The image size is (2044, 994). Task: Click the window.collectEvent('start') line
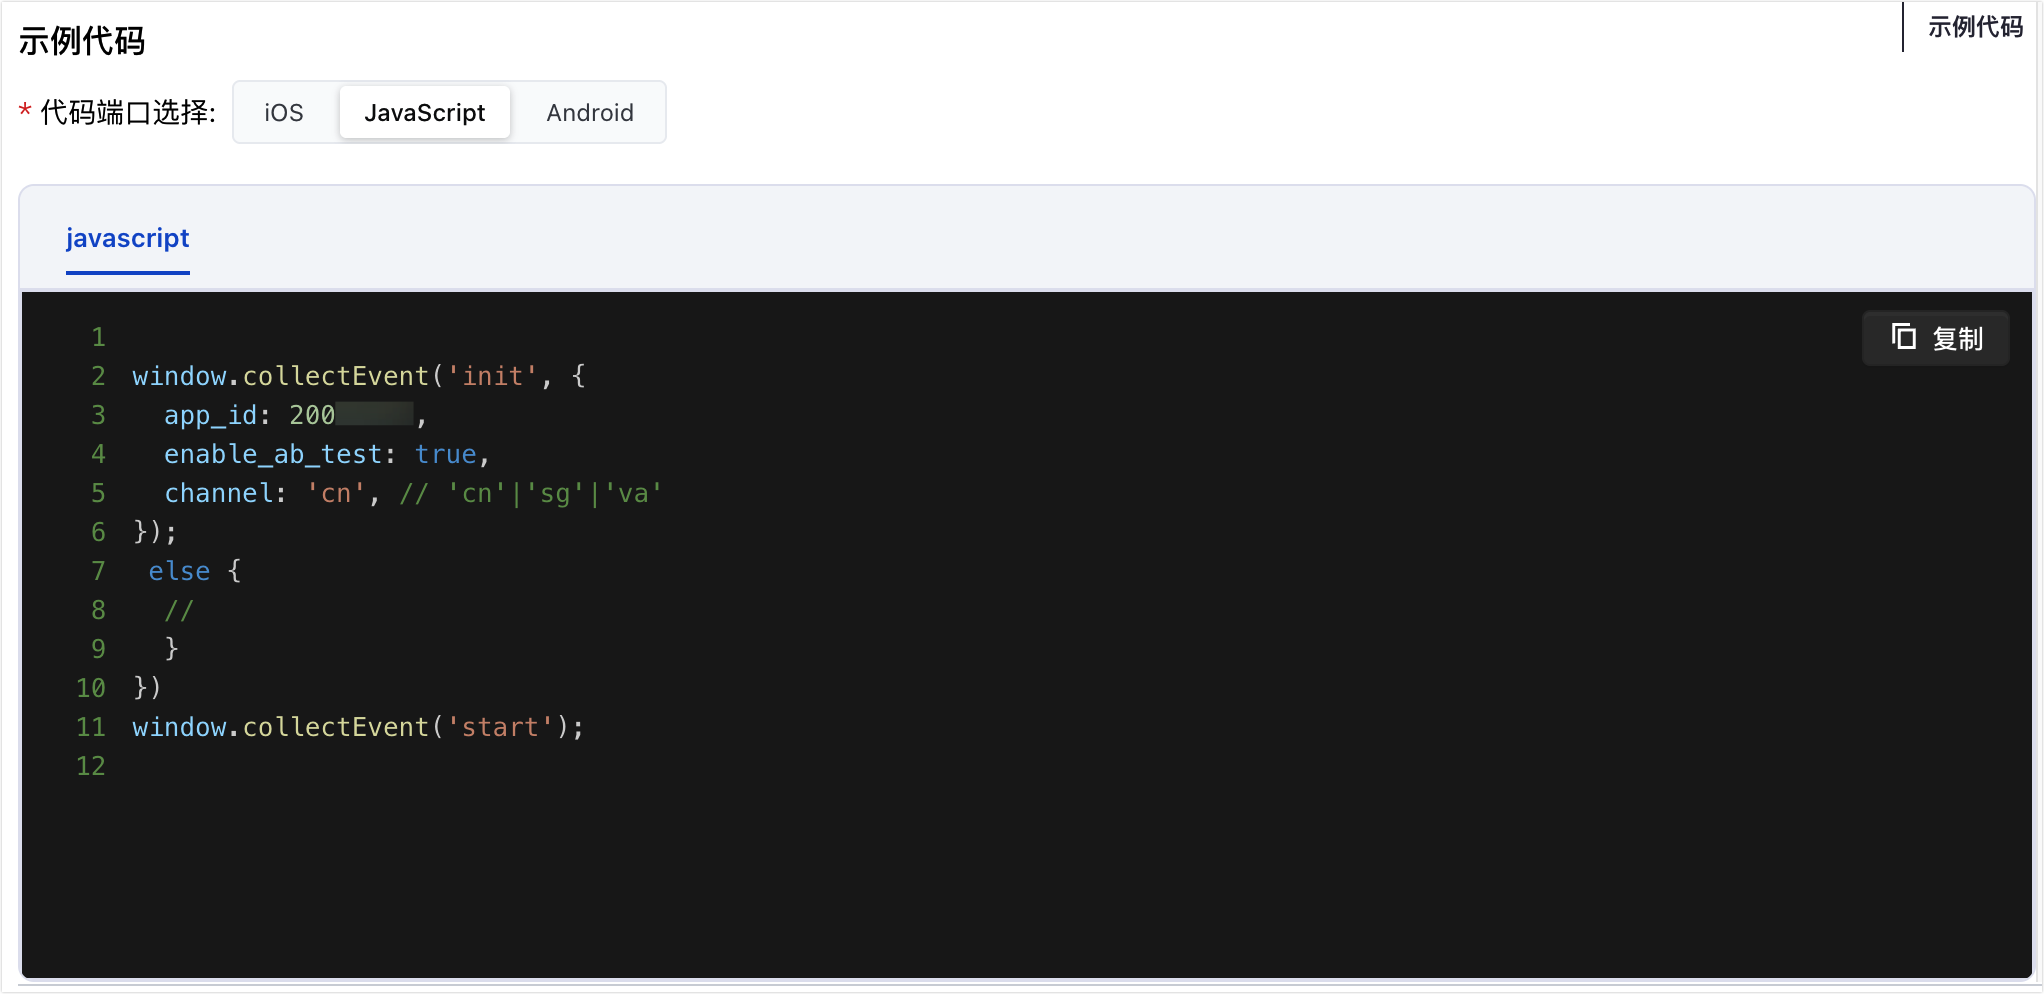pos(358,727)
